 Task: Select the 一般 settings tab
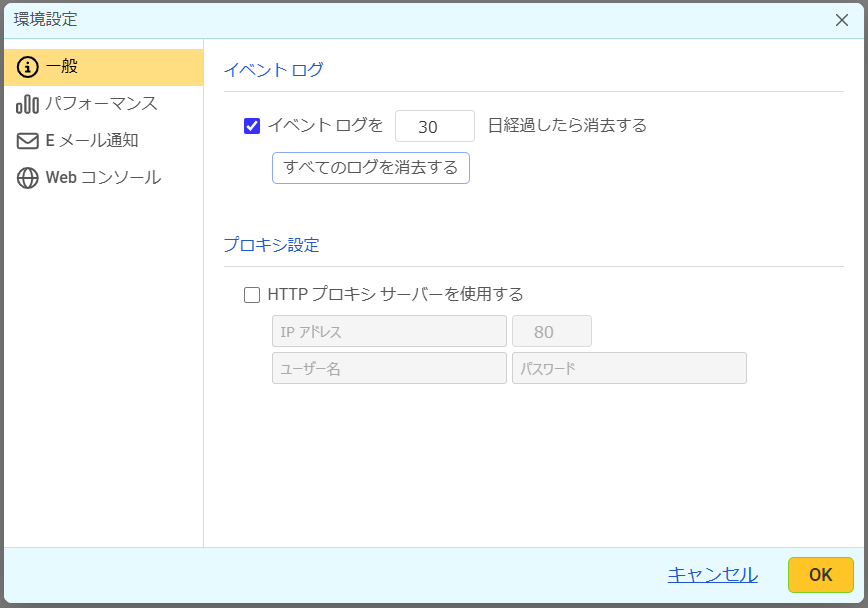pyautogui.click(x=104, y=67)
